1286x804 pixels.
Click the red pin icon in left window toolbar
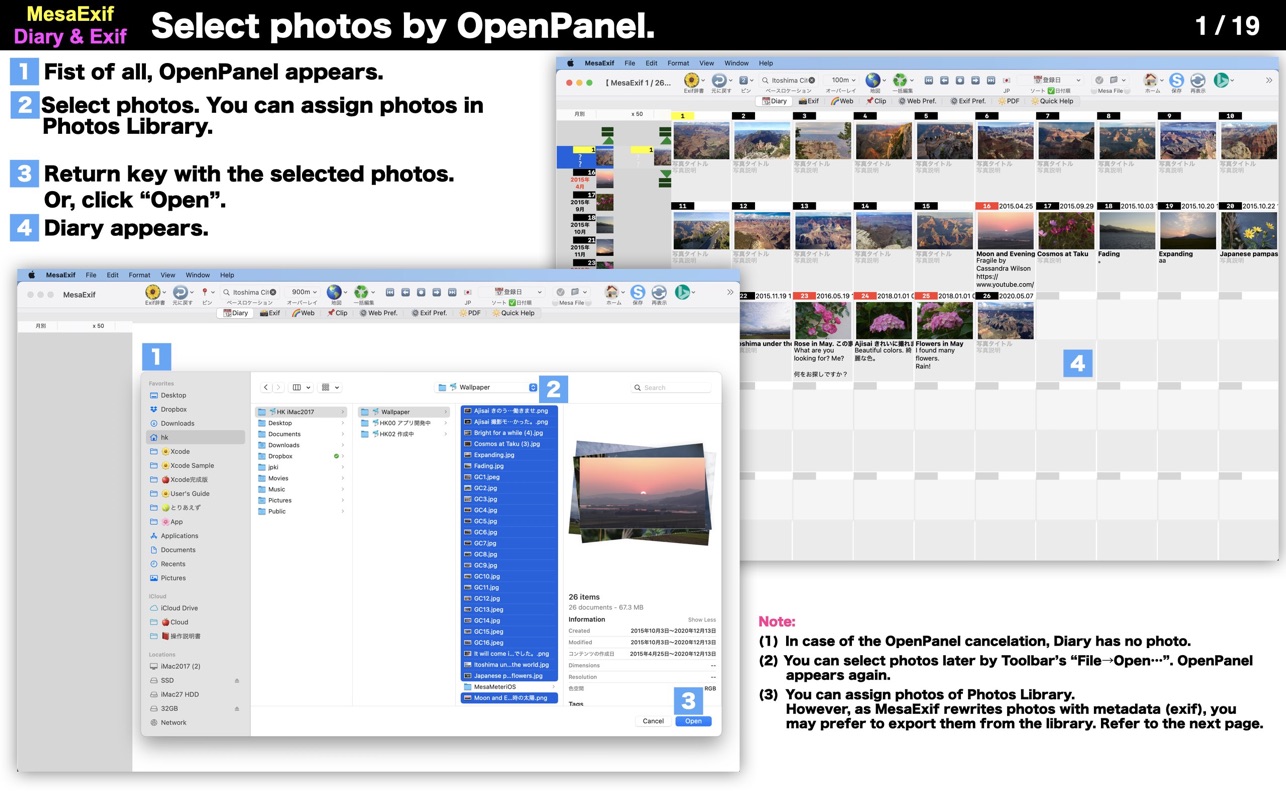pyautogui.click(x=205, y=292)
